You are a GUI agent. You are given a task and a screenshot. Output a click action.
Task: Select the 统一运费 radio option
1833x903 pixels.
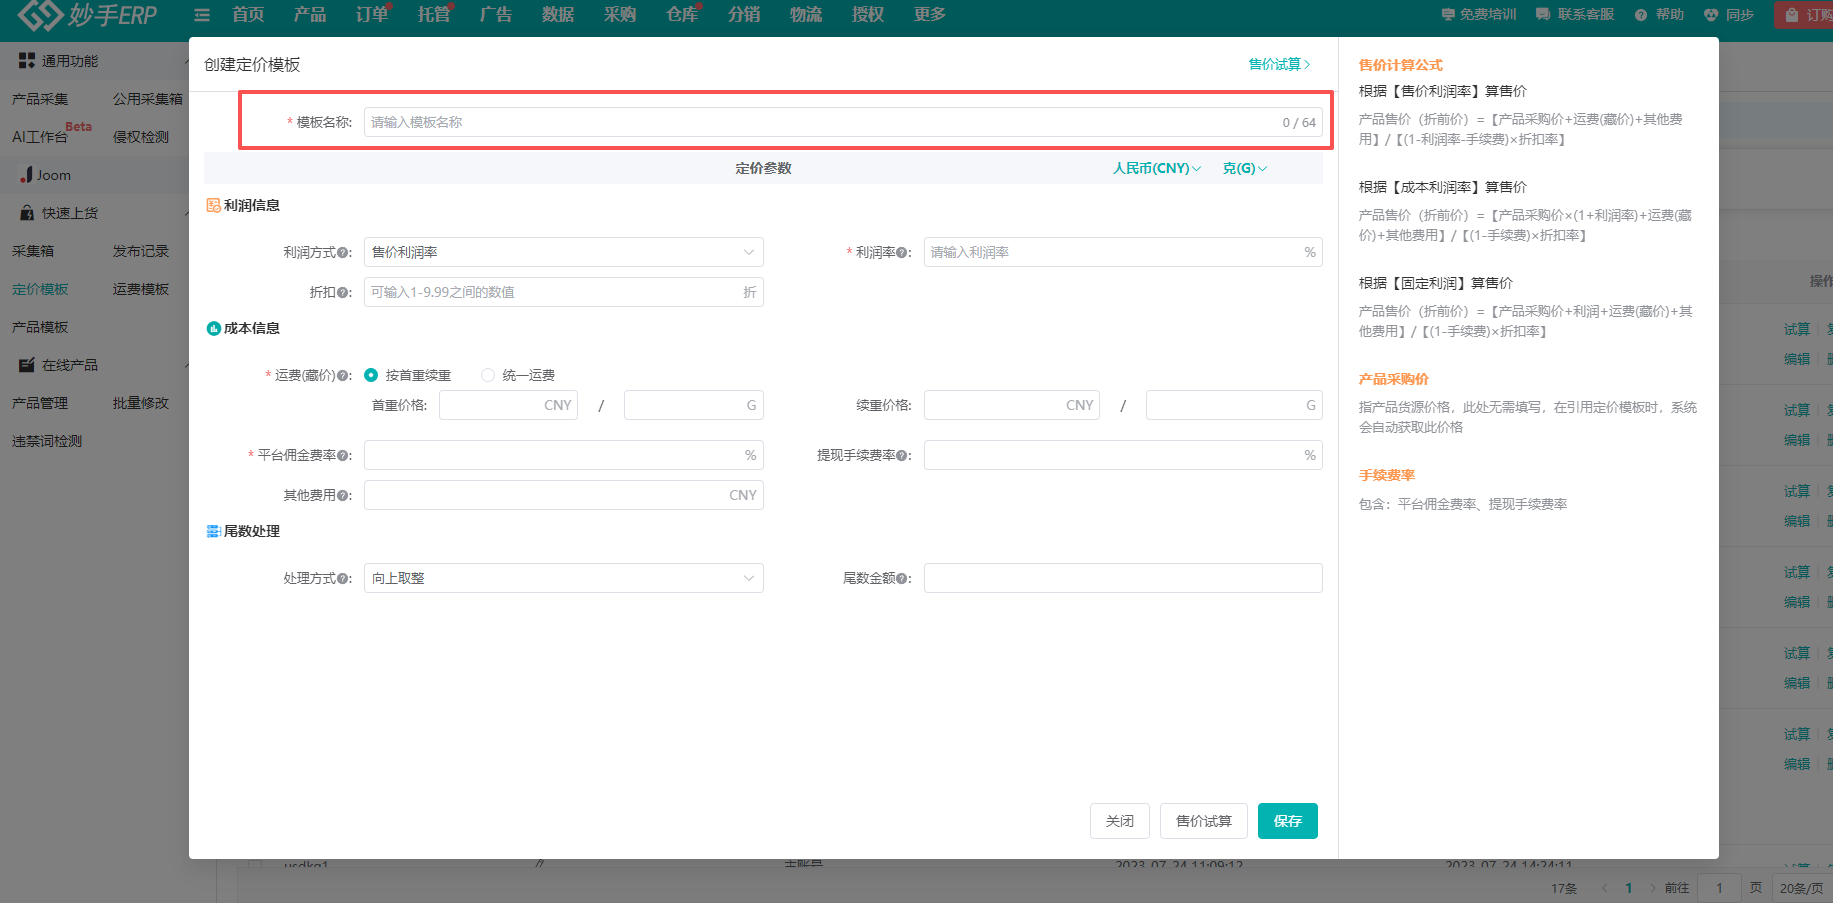[488, 375]
